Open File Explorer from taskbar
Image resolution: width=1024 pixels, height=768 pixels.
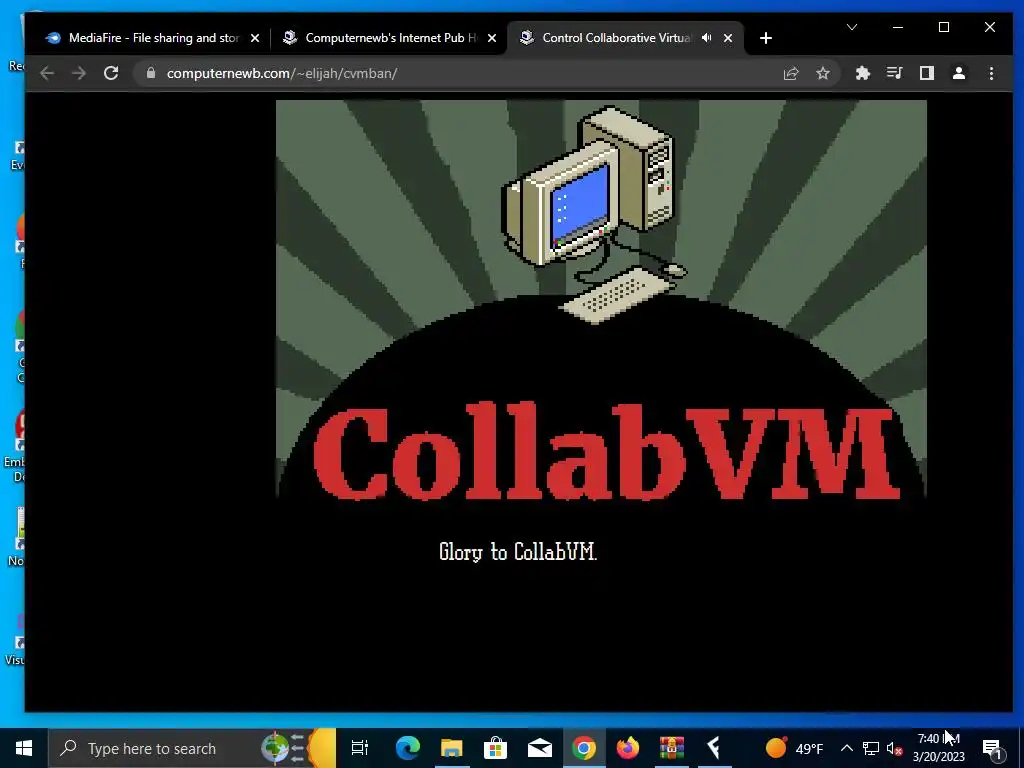pos(451,748)
